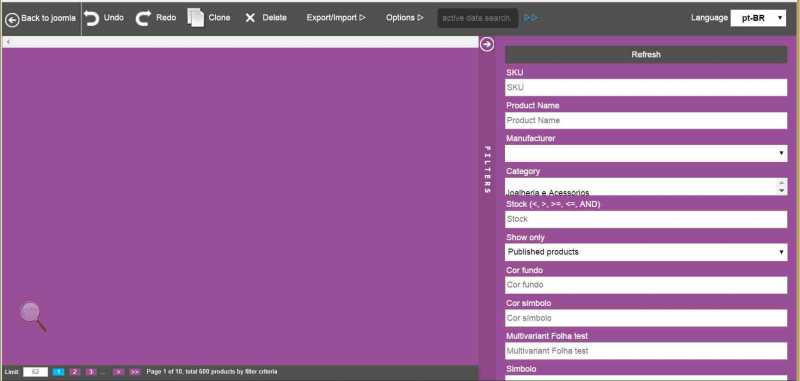Focus the Product Name filter field
The image size is (800, 381).
[x=646, y=120]
